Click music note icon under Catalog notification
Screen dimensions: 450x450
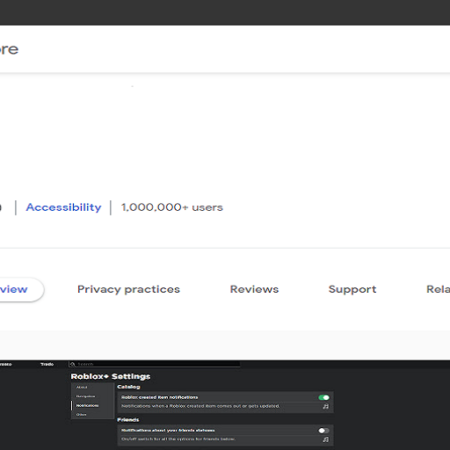[x=326, y=406]
